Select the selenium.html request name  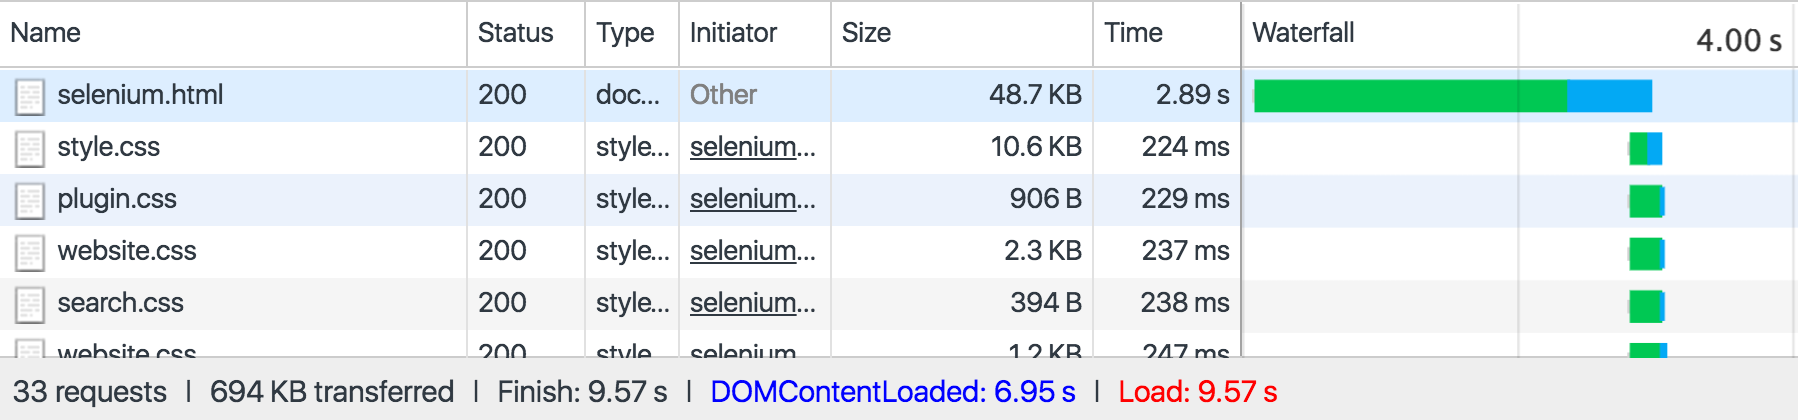click(x=140, y=95)
